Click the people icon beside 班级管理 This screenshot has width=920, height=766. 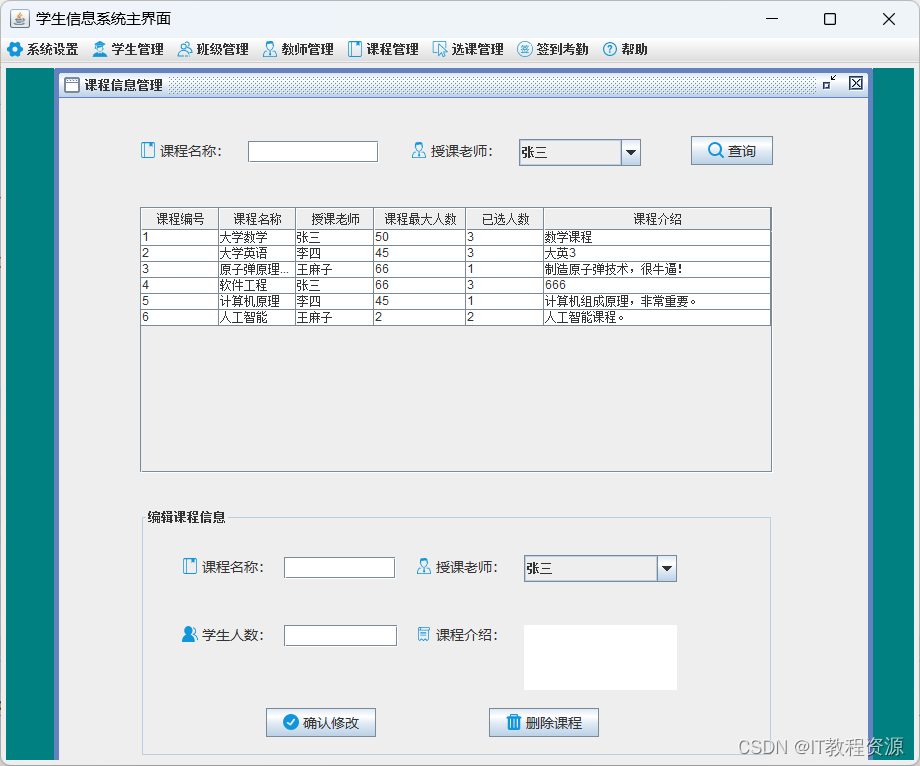(185, 49)
